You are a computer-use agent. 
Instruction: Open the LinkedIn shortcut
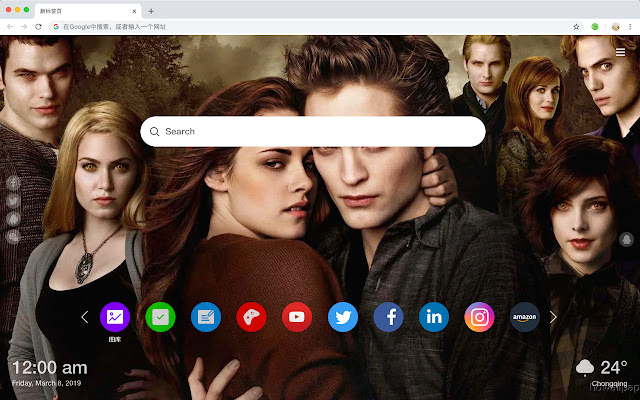point(434,317)
